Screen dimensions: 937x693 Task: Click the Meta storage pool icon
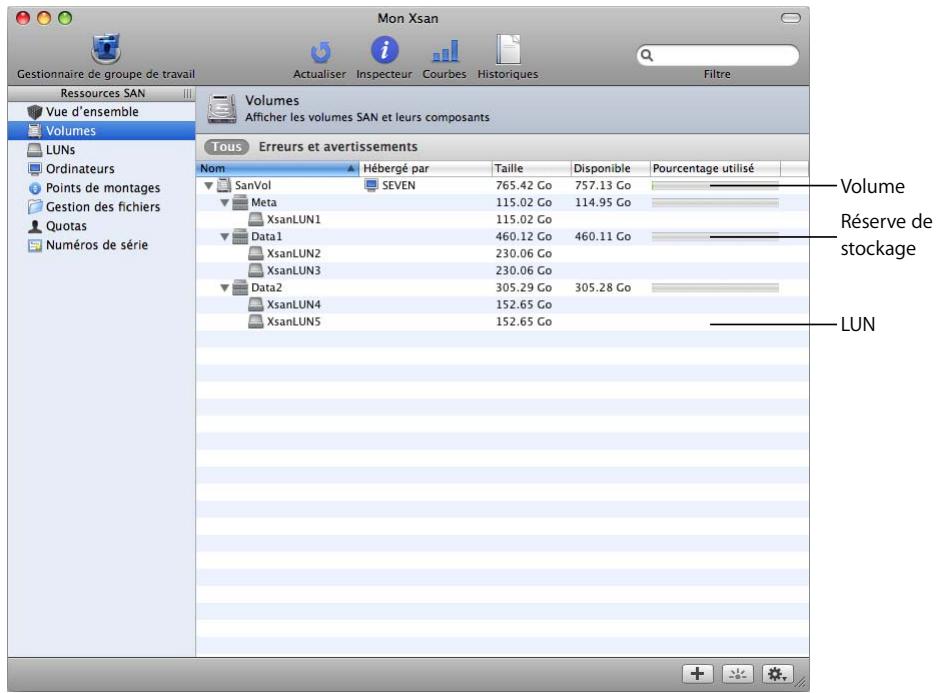click(240, 203)
